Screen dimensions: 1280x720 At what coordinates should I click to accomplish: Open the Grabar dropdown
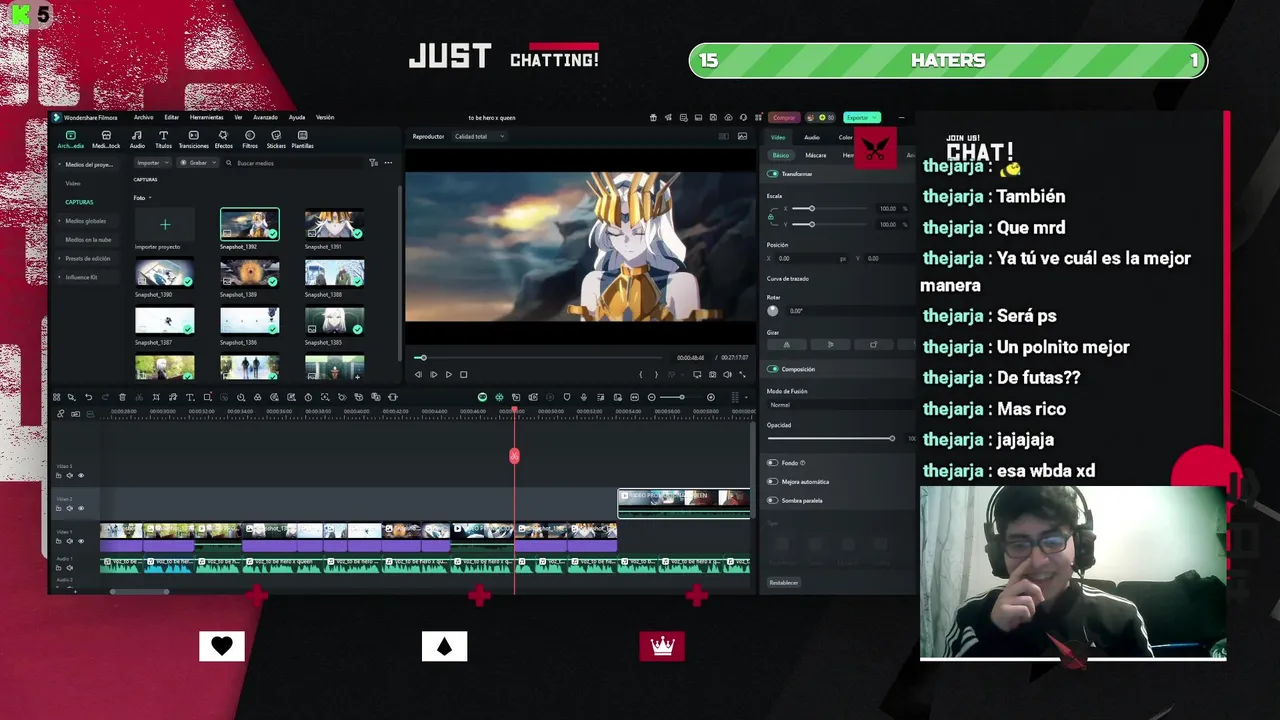[x=199, y=163]
